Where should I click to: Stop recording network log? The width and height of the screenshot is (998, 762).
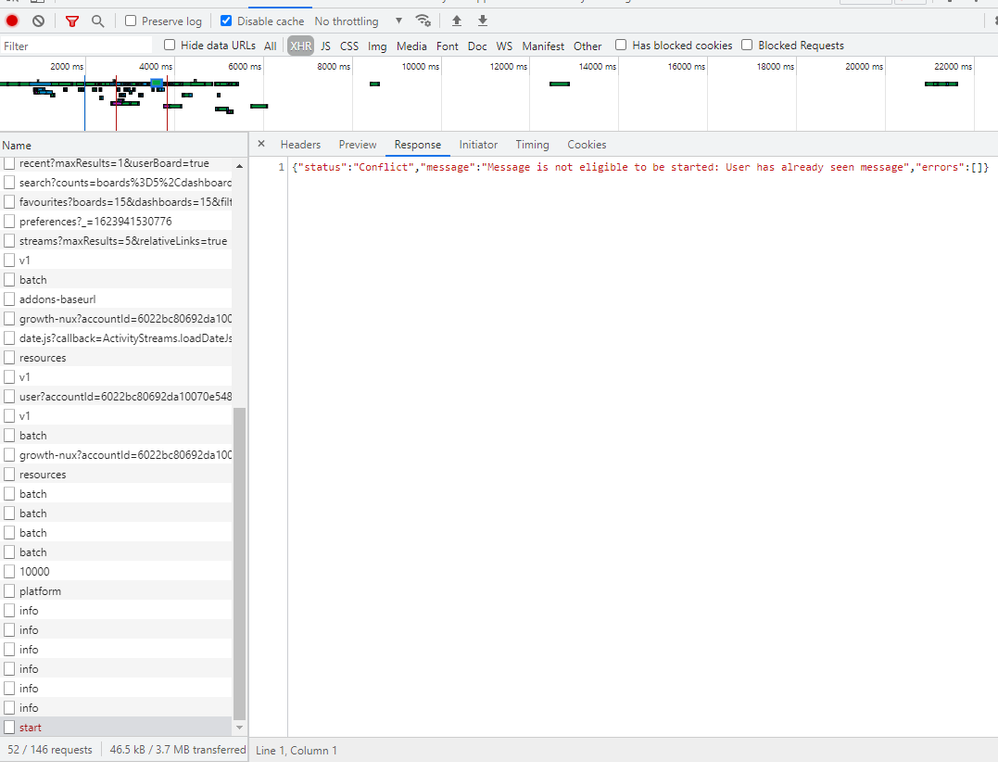[x=12, y=21]
